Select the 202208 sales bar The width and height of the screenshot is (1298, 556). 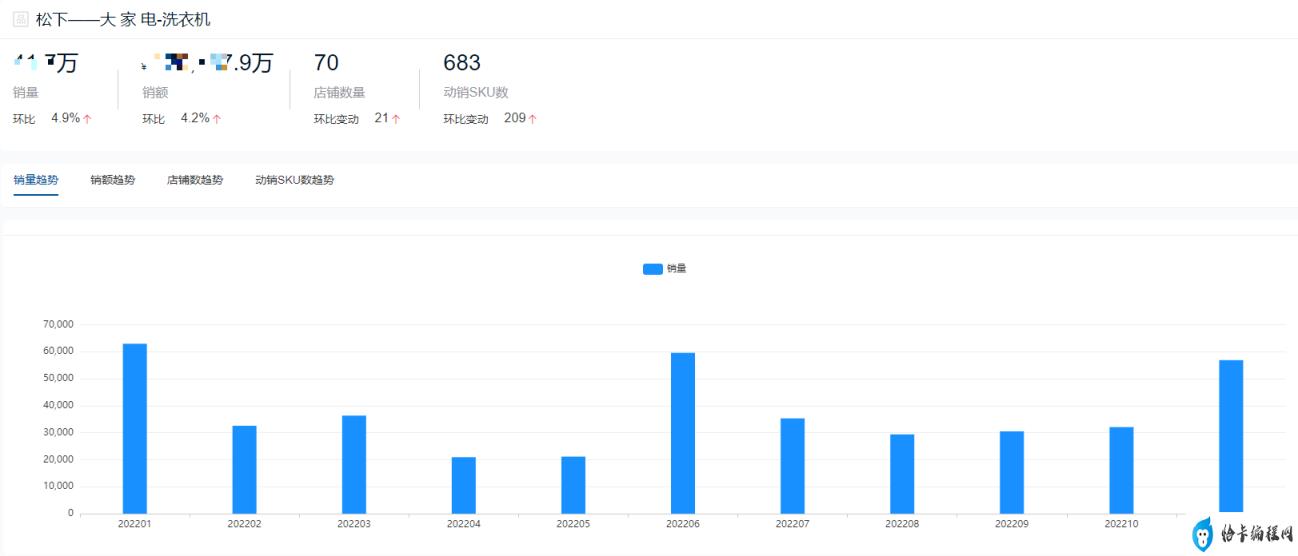click(902, 474)
